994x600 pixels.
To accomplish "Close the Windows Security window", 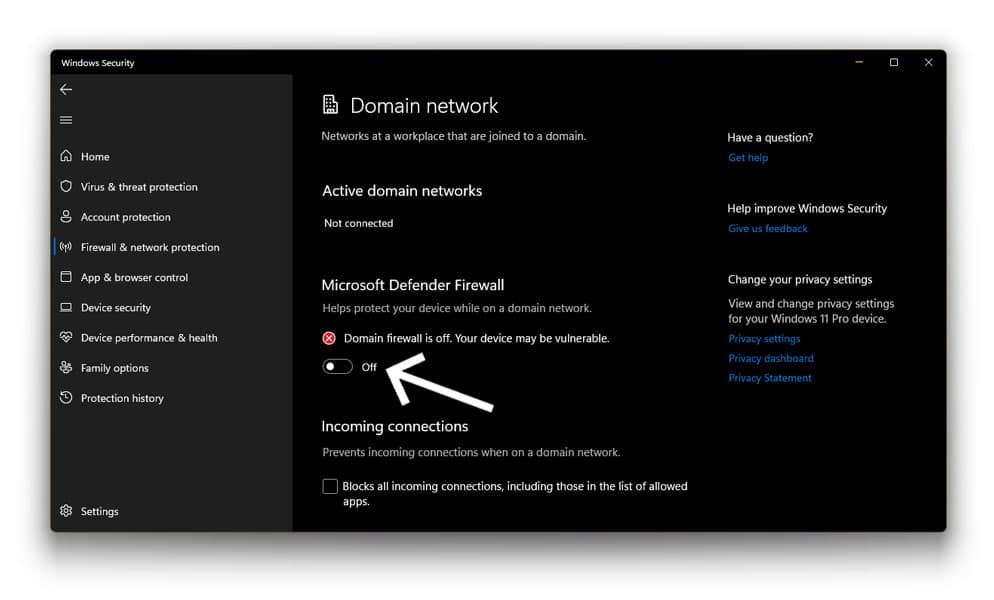I will [929, 62].
